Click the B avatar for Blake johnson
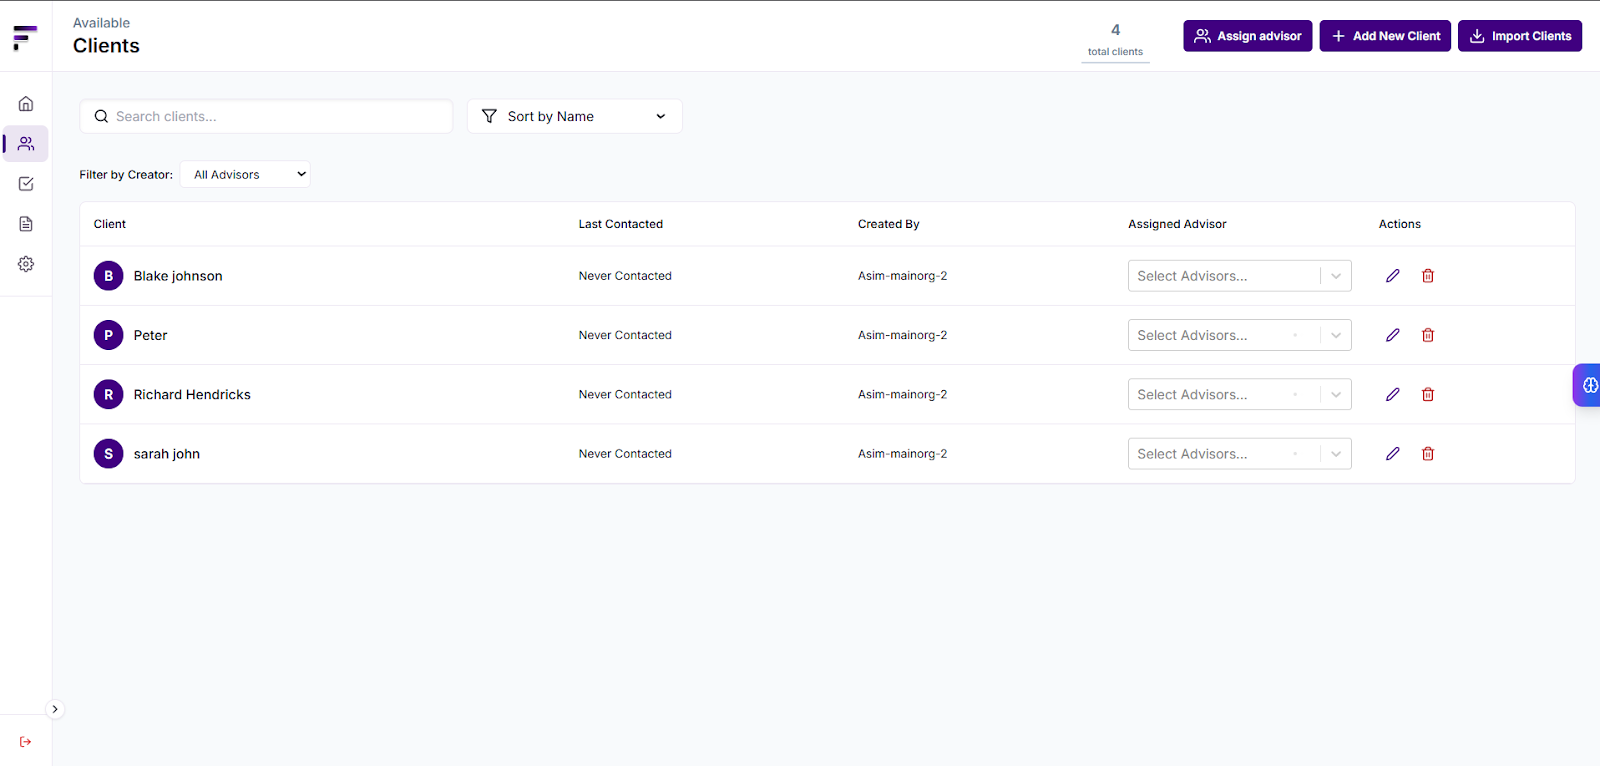1600x766 pixels. (x=109, y=276)
